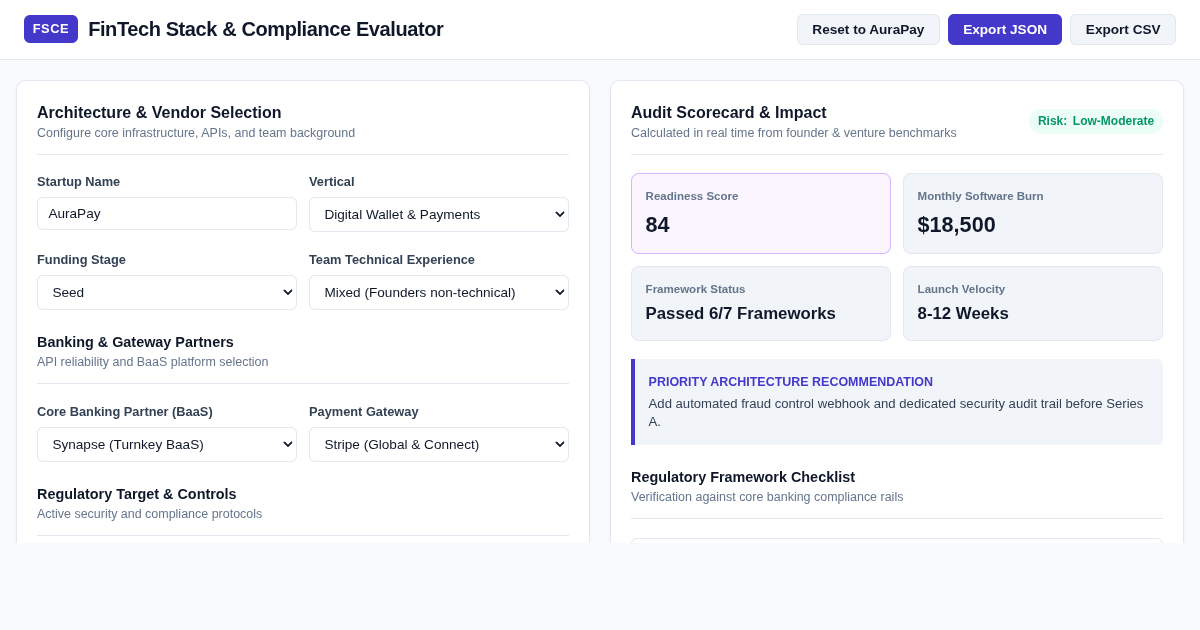
Task: Edit the Startup Name field
Action: pyautogui.click(x=167, y=213)
